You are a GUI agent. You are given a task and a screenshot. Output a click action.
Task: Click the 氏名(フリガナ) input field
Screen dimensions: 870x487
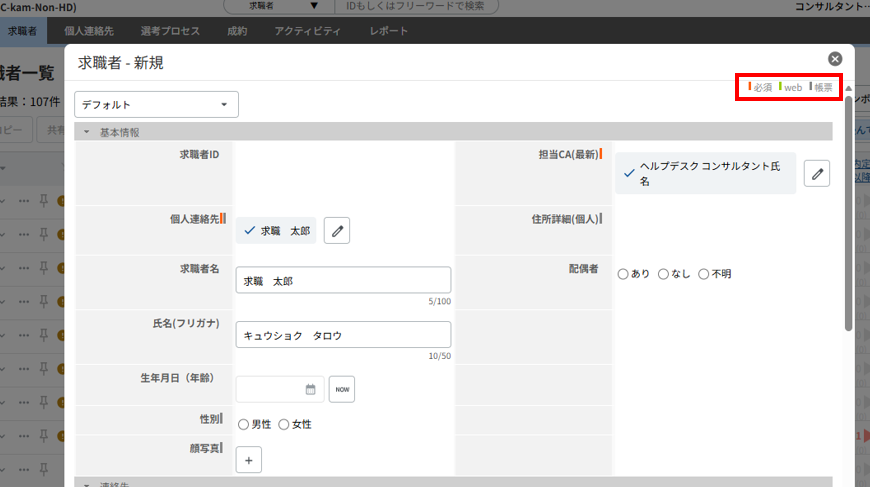343,335
